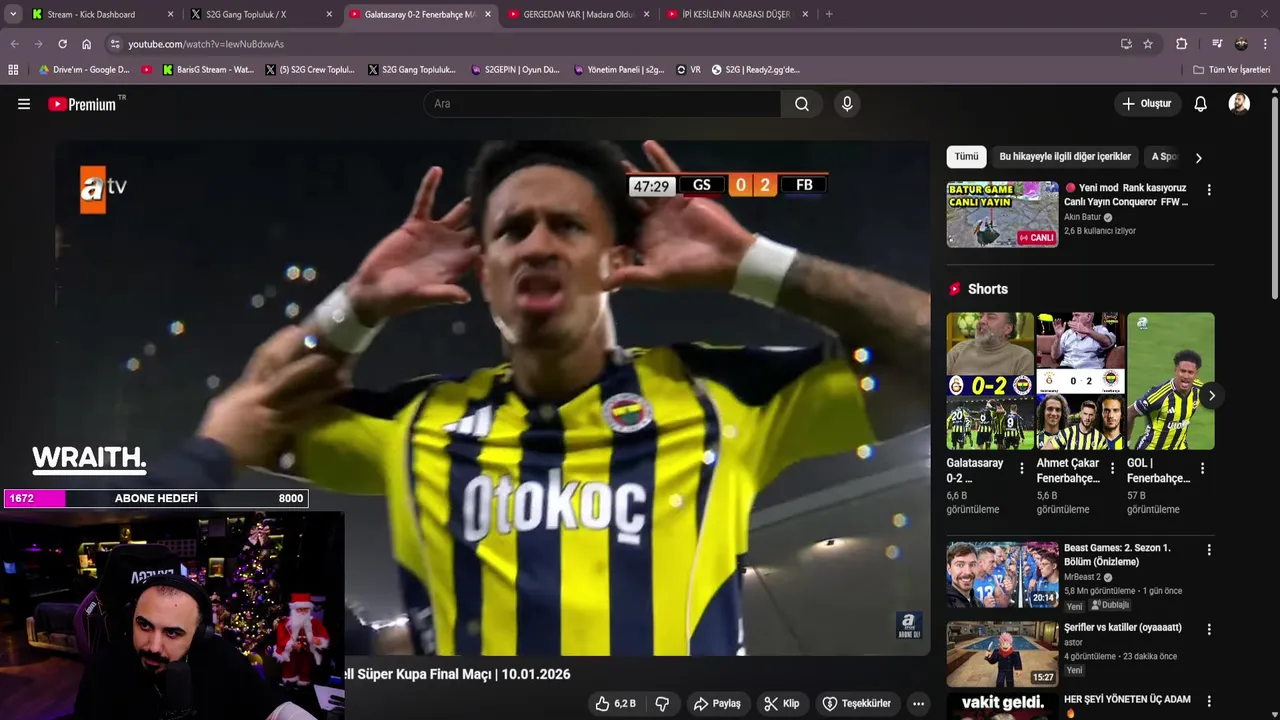Image resolution: width=1280 pixels, height=720 pixels.
Task: Click the Oluştur create button
Action: pos(1147,104)
